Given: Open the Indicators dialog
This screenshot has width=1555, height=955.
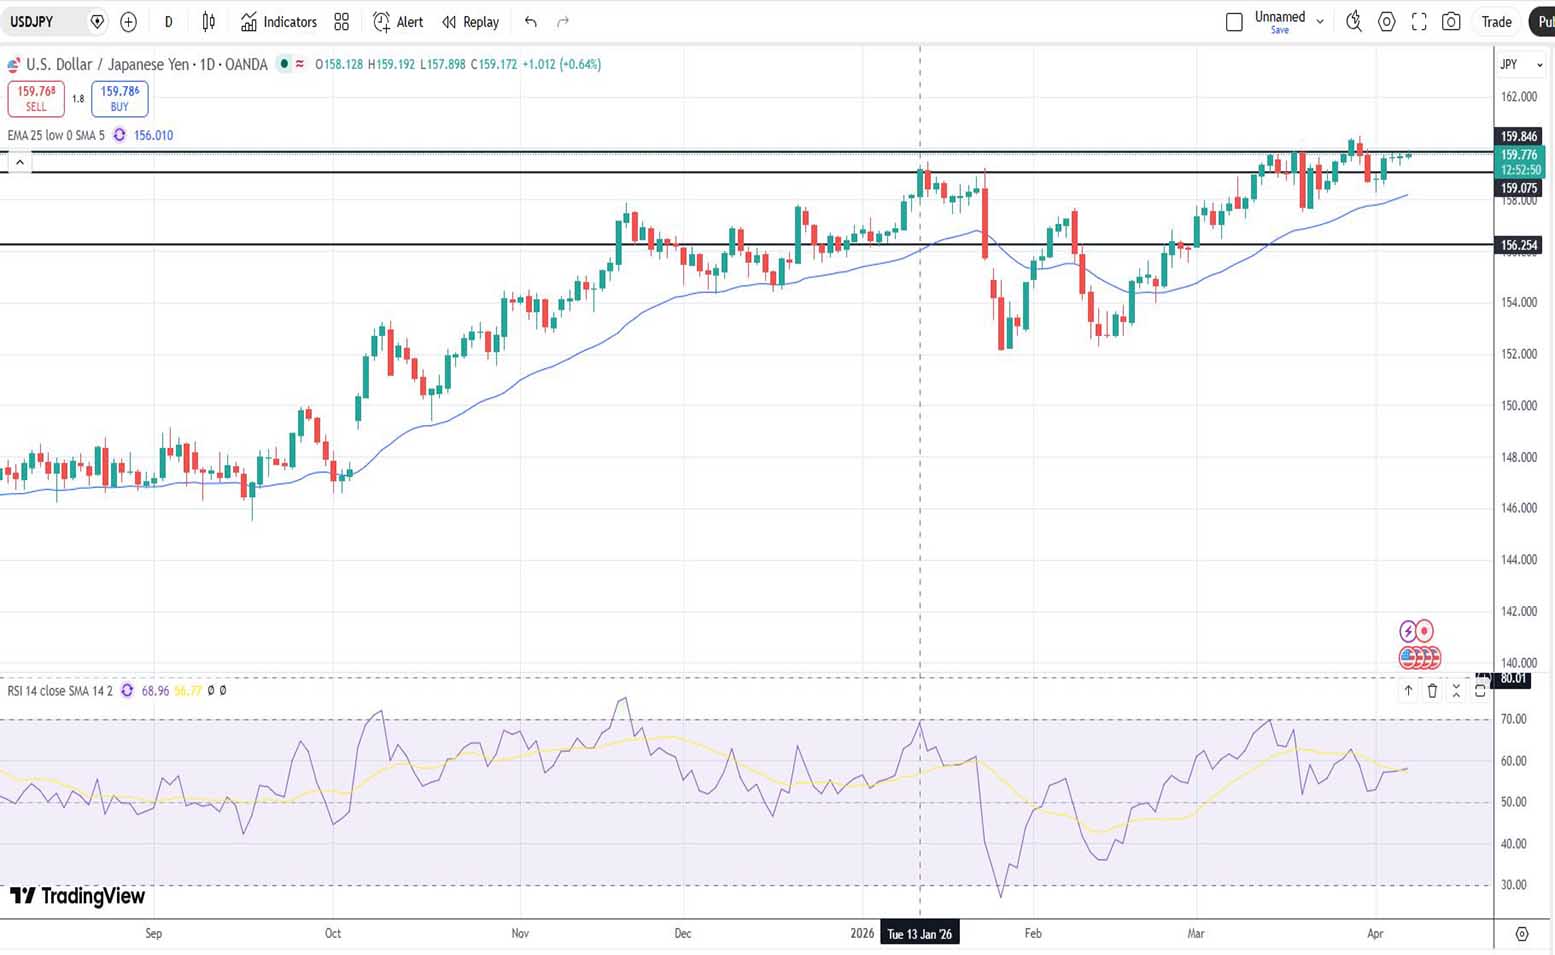Looking at the screenshot, I should point(279,22).
